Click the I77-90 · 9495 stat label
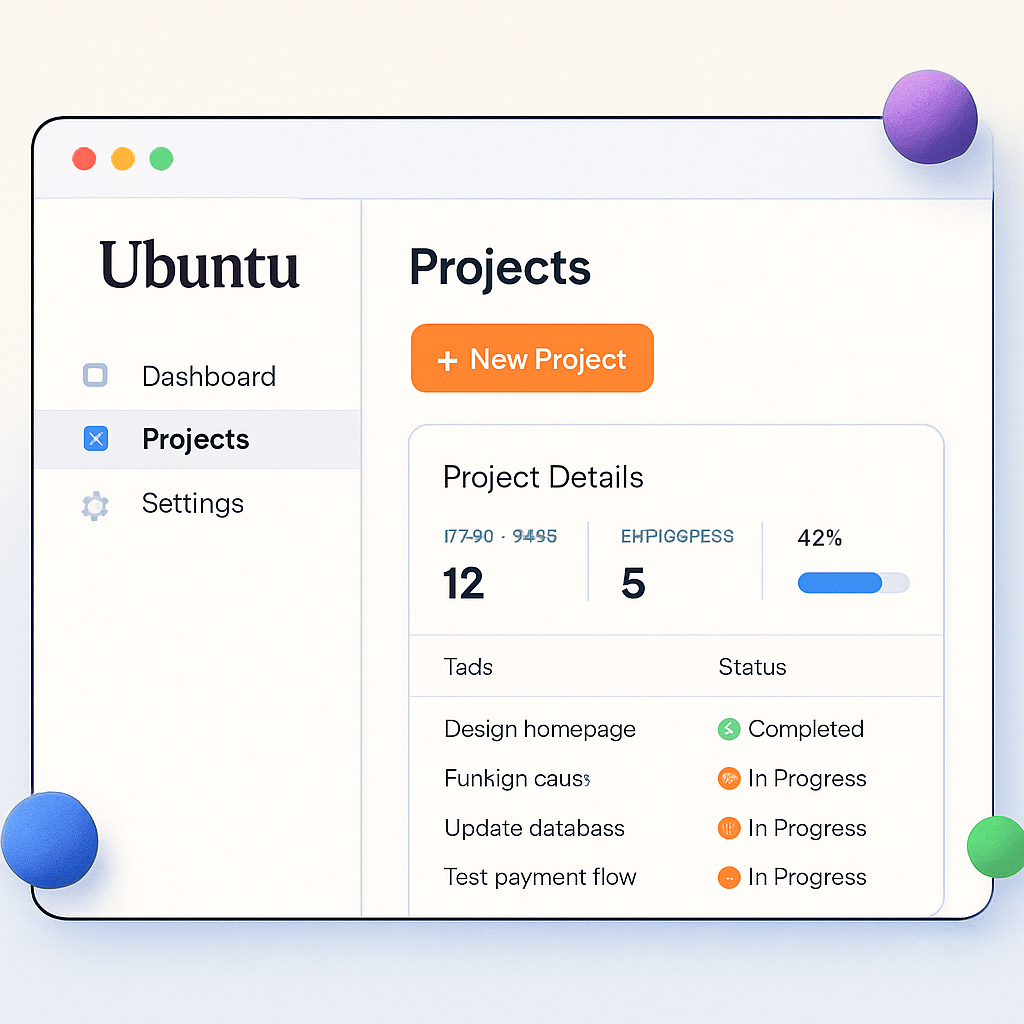The height and width of the screenshot is (1024, 1024). coord(500,536)
